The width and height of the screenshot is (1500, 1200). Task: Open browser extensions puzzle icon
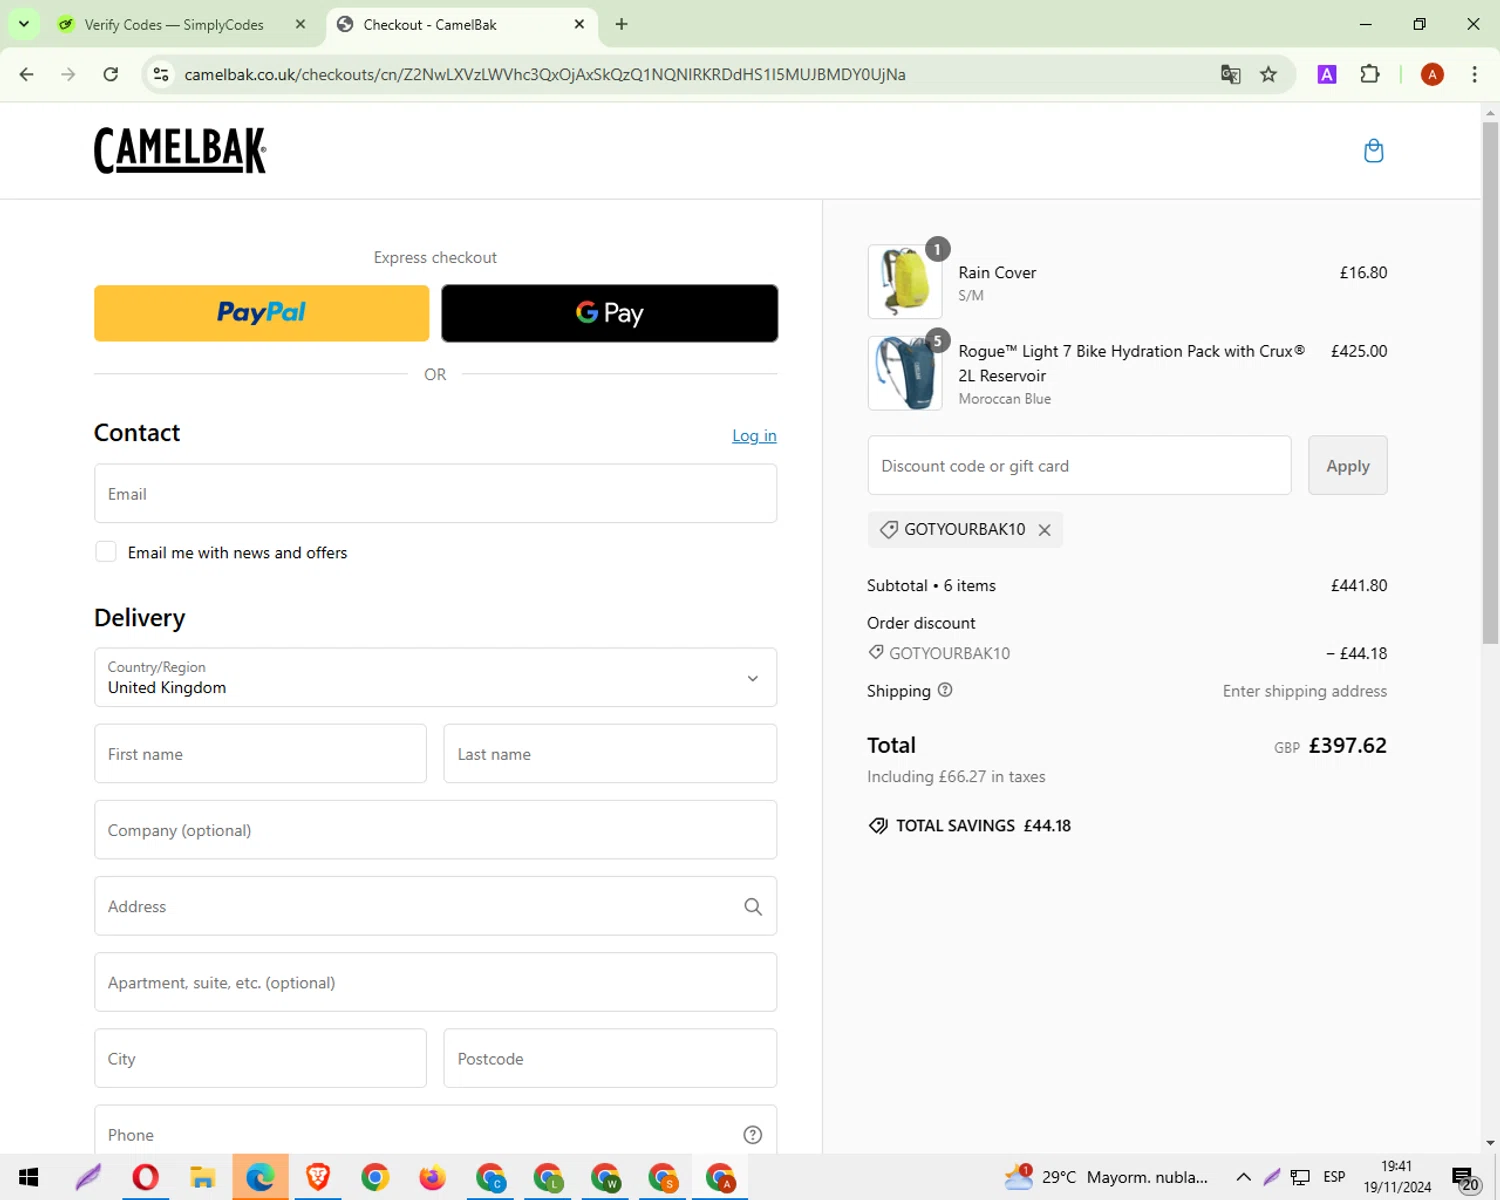pyautogui.click(x=1370, y=74)
